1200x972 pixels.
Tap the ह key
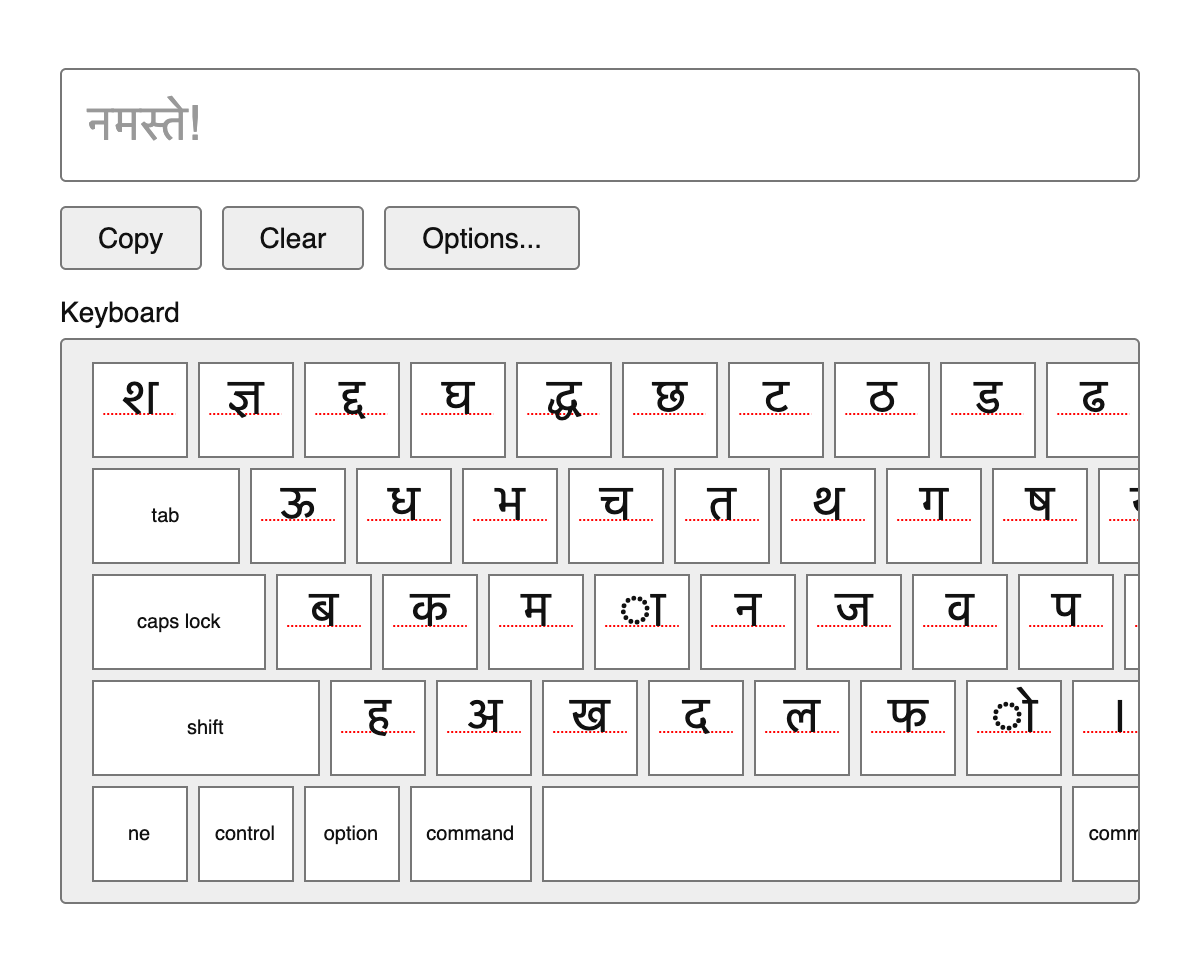(378, 728)
